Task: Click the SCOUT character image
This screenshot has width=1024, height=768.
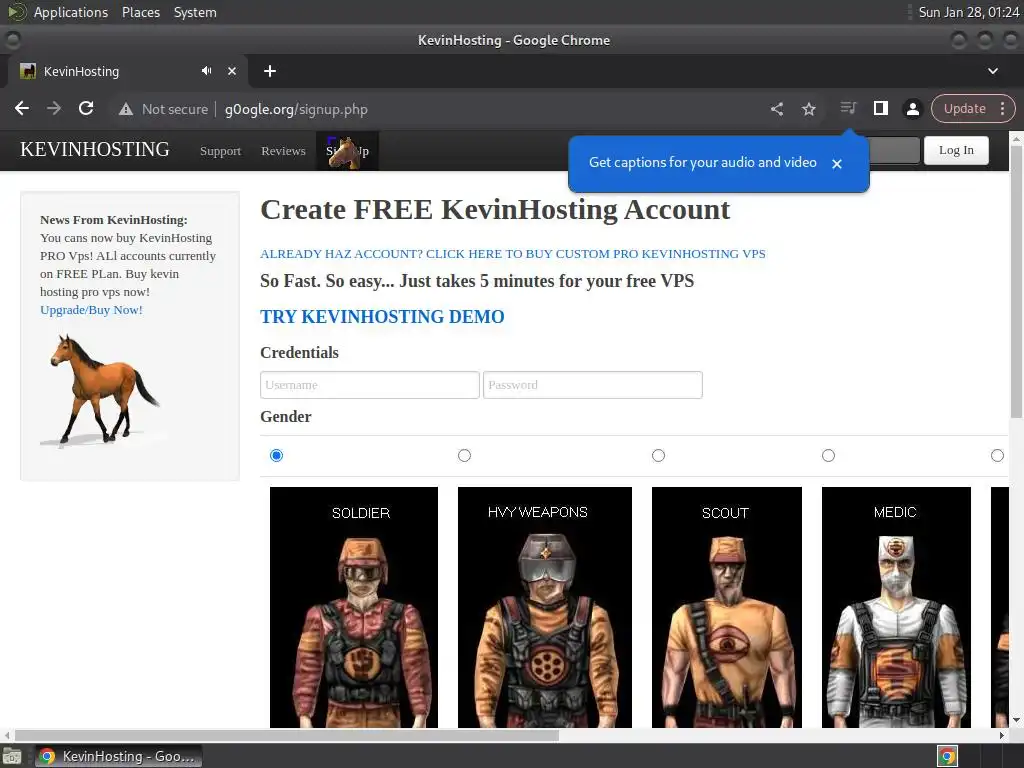Action: pyautogui.click(x=727, y=607)
